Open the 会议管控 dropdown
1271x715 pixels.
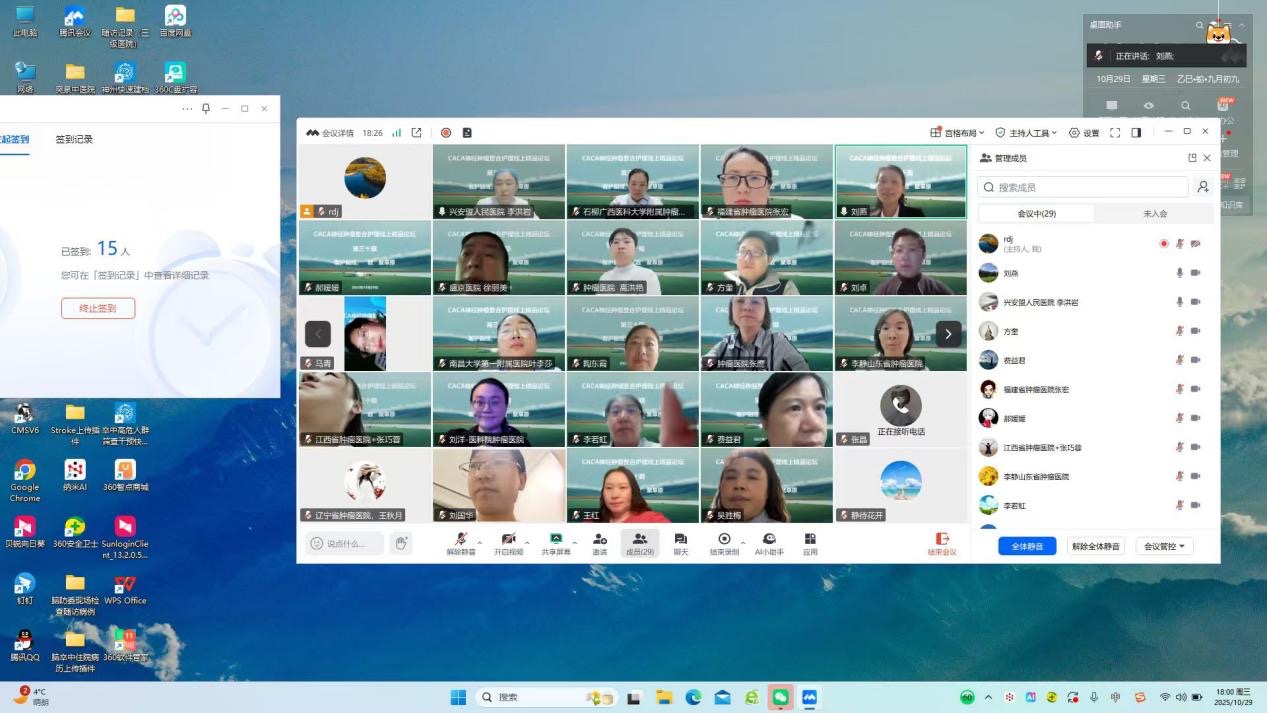coord(1165,547)
